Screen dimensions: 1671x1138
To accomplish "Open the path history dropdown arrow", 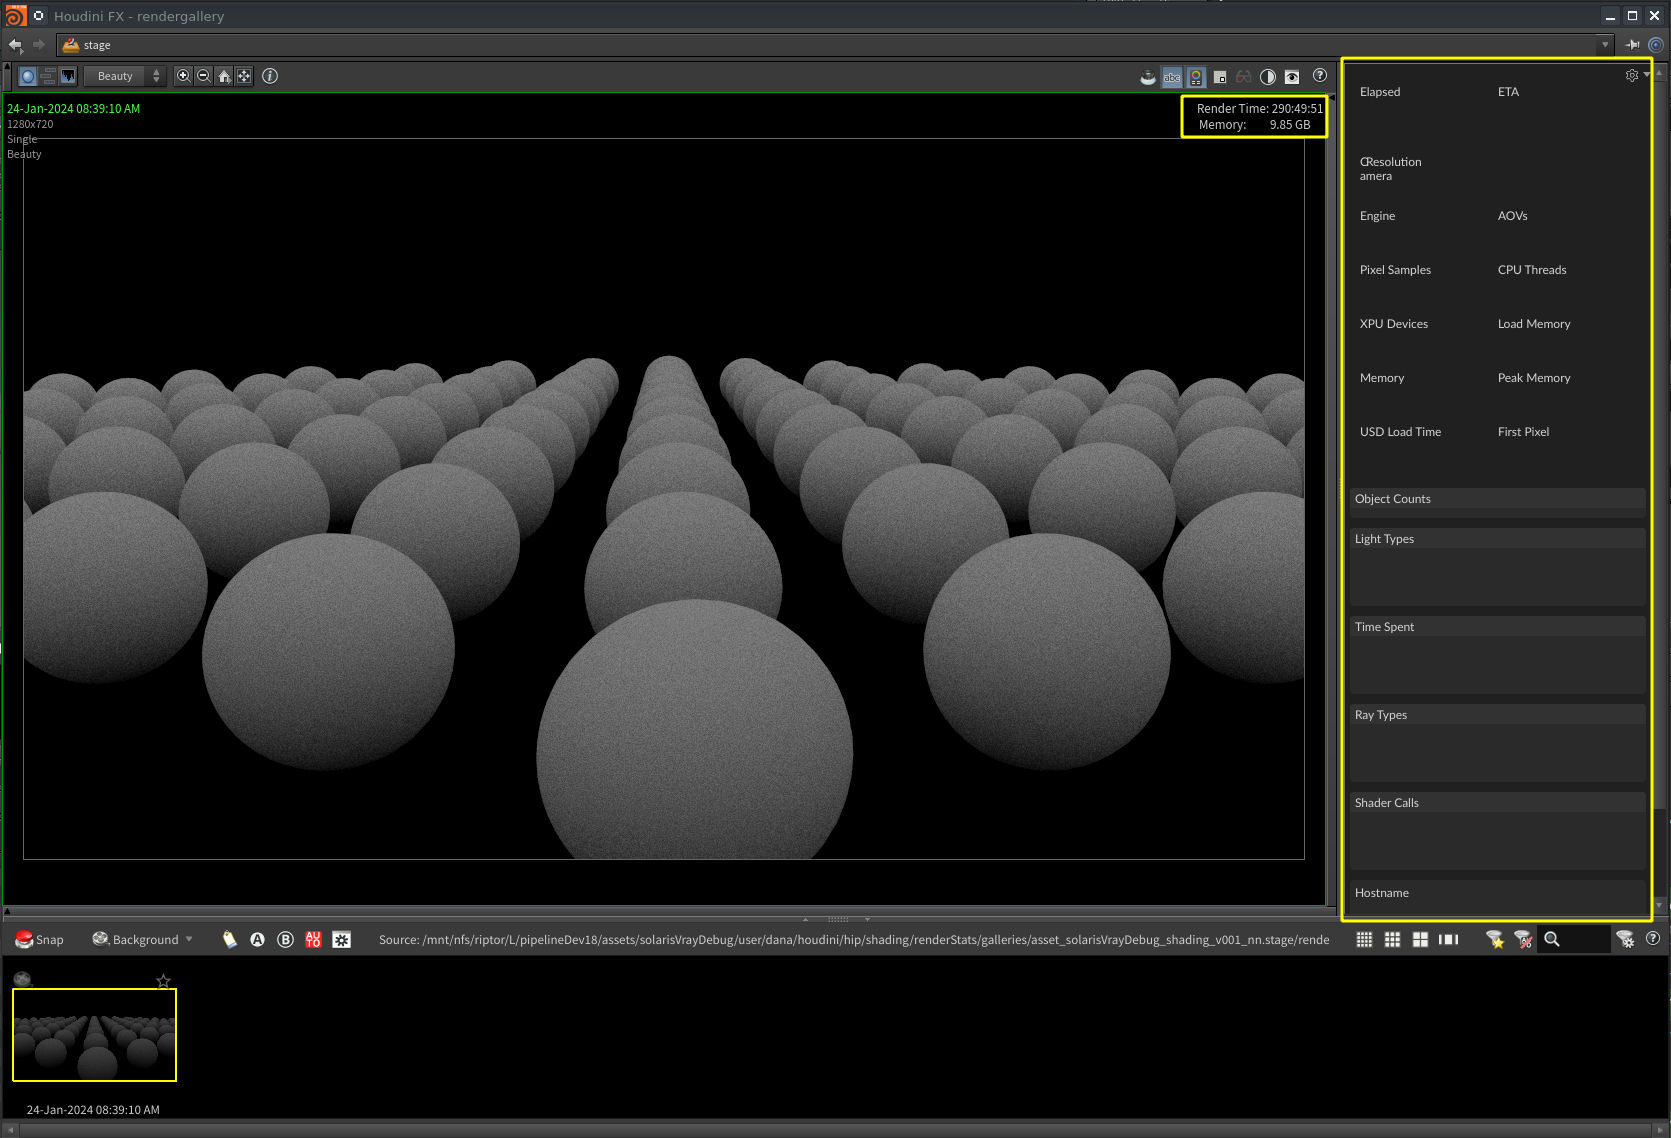I will tap(1605, 45).
